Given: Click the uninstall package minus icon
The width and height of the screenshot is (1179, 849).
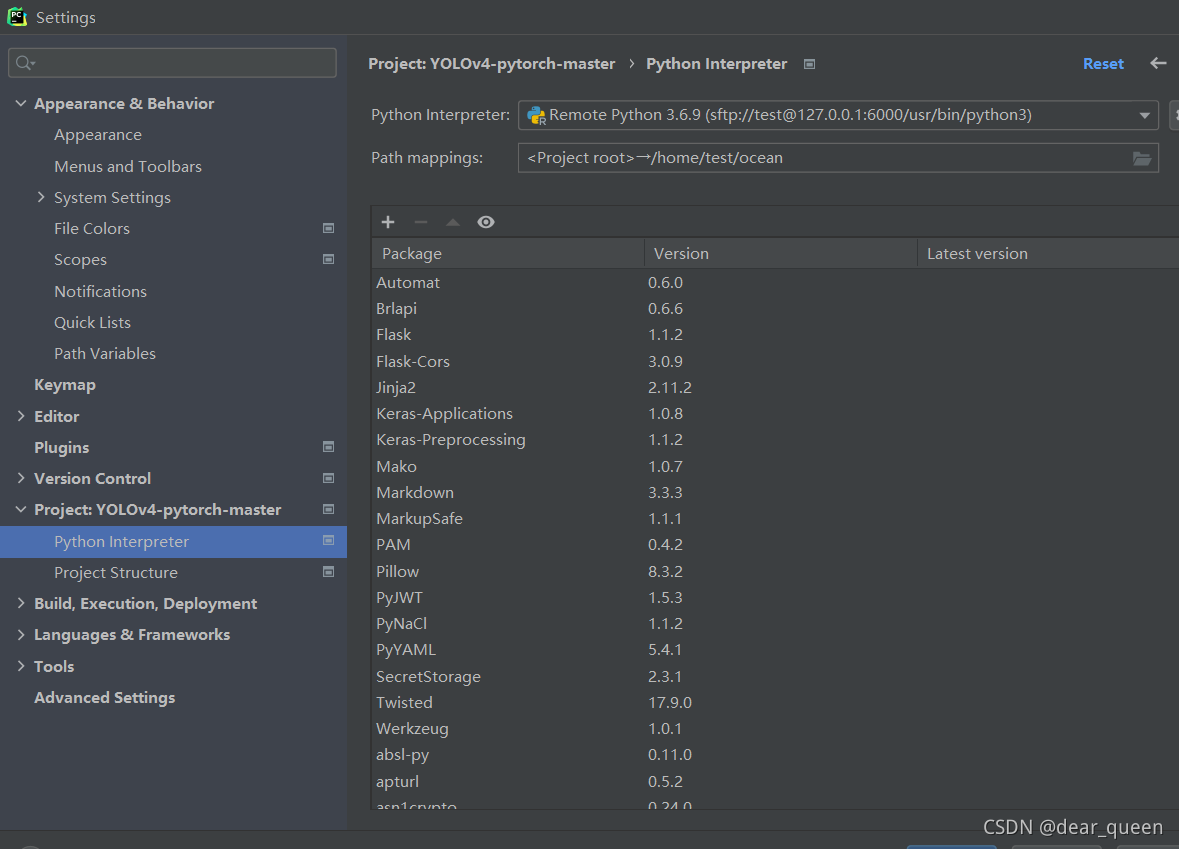Looking at the screenshot, I should tap(421, 222).
